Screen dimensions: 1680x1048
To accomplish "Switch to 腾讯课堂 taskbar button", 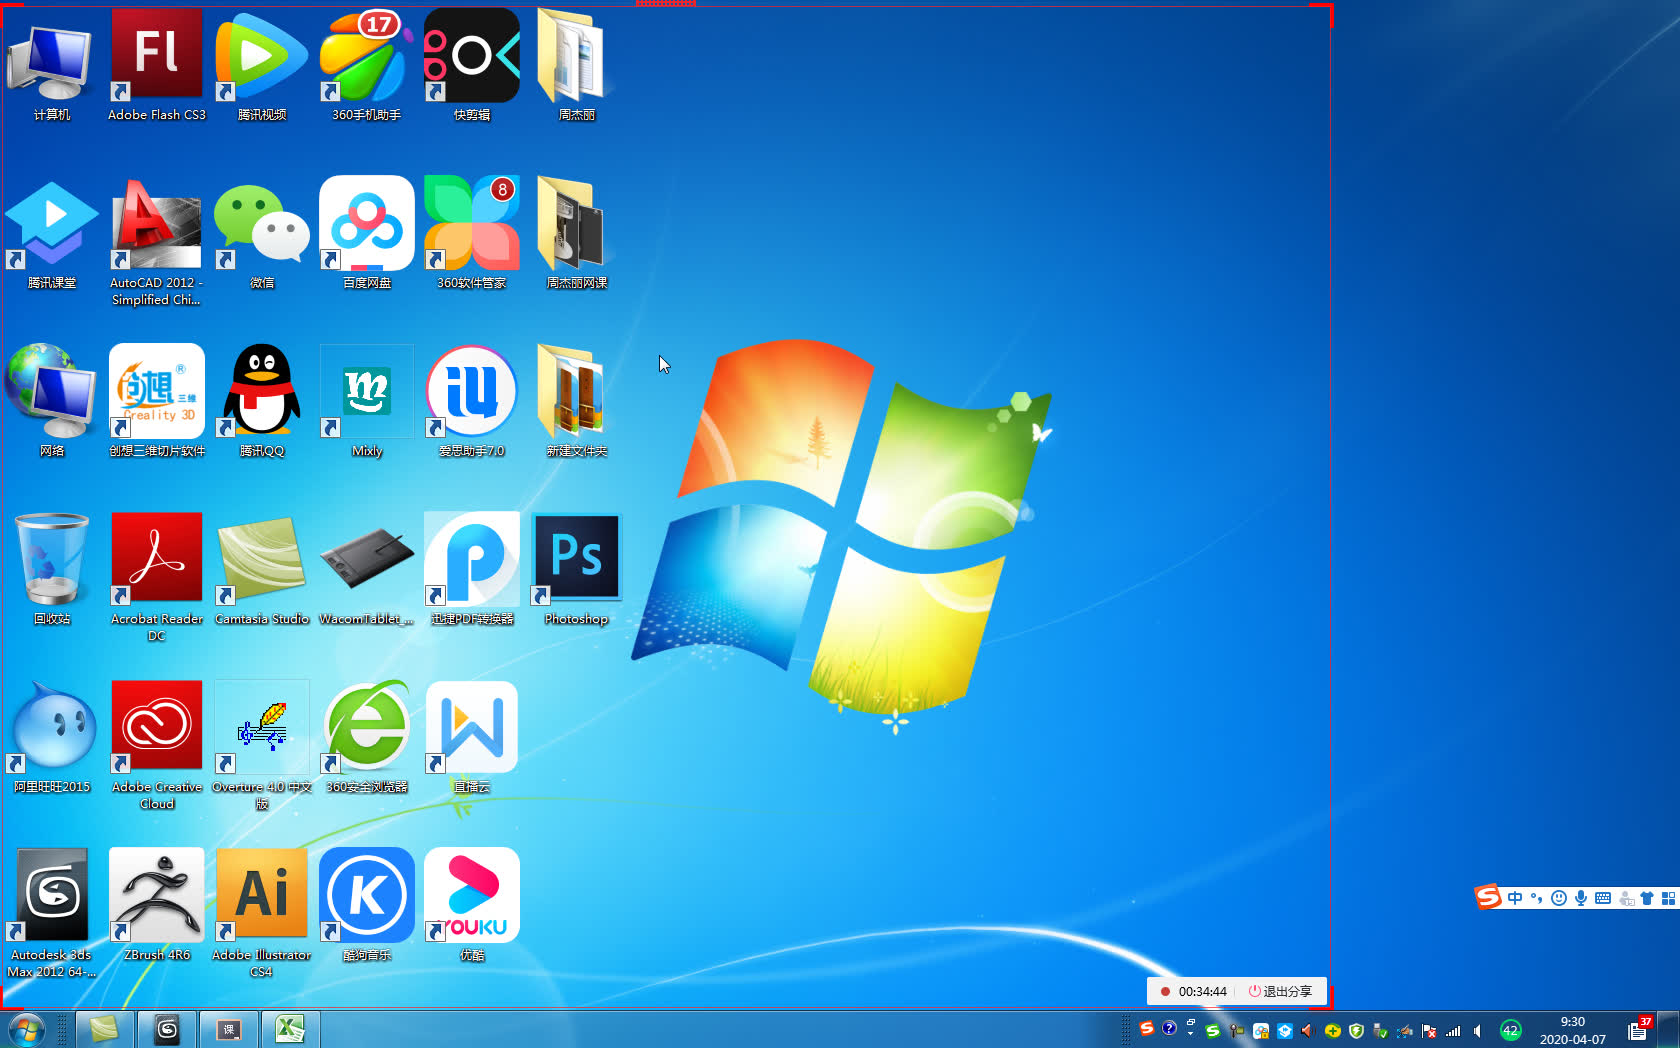I will (228, 1029).
